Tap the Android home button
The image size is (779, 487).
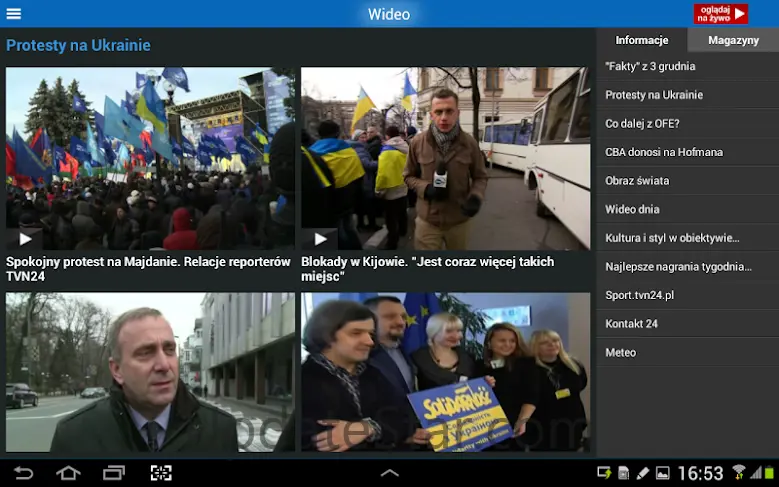point(68,473)
